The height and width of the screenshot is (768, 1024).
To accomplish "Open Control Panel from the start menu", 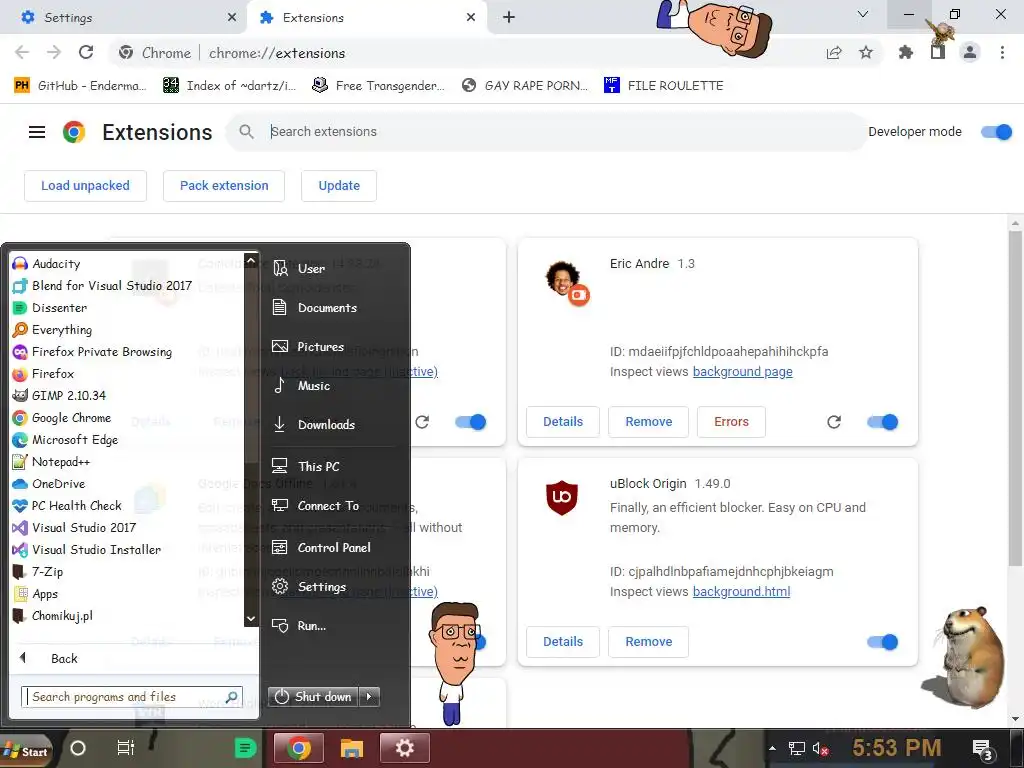I will [321, 548].
